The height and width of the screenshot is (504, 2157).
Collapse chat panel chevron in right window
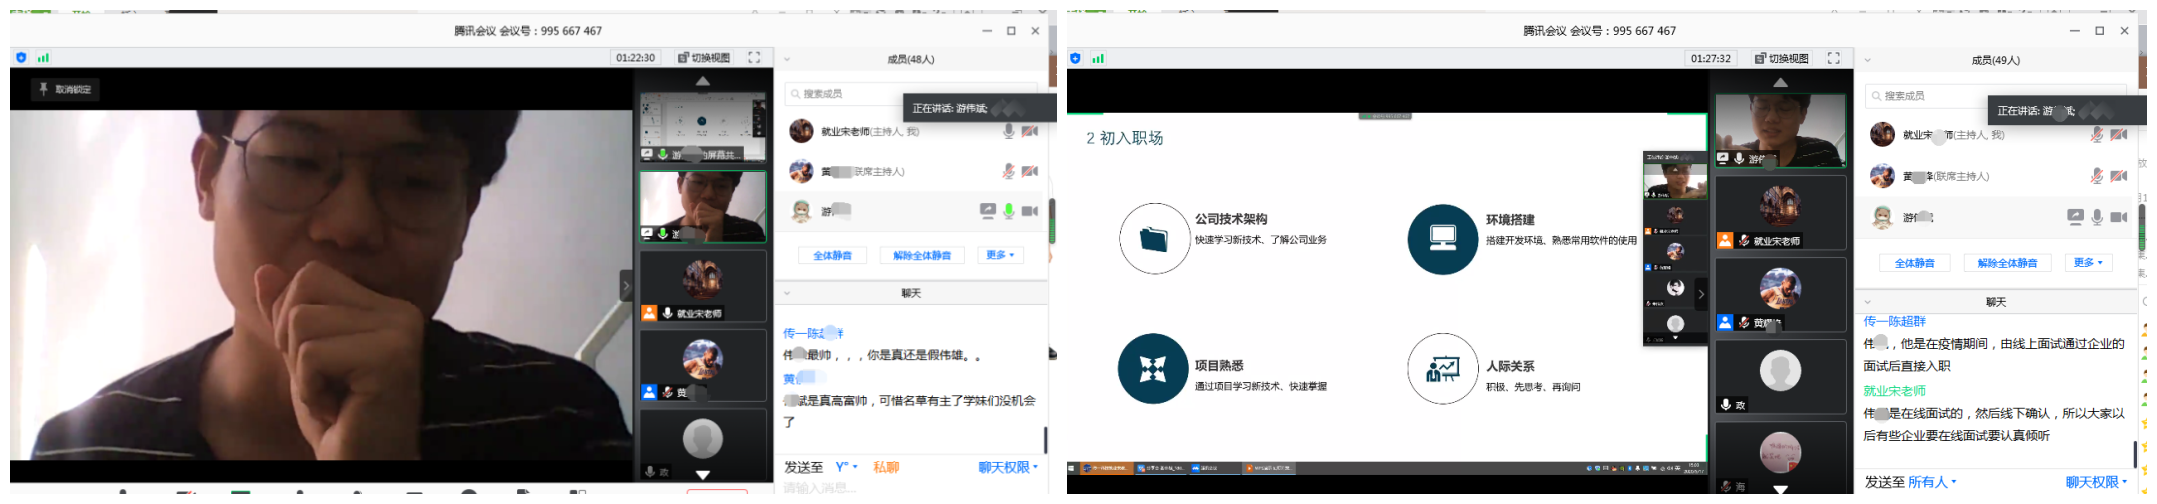(x=1867, y=301)
